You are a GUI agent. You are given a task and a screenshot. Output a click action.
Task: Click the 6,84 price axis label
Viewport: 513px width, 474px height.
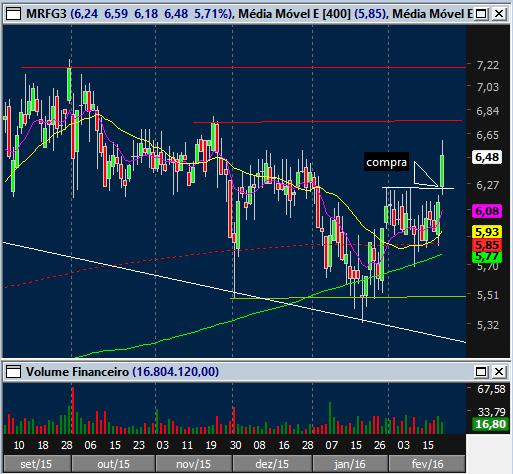pyautogui.click(x=488, y=111)
